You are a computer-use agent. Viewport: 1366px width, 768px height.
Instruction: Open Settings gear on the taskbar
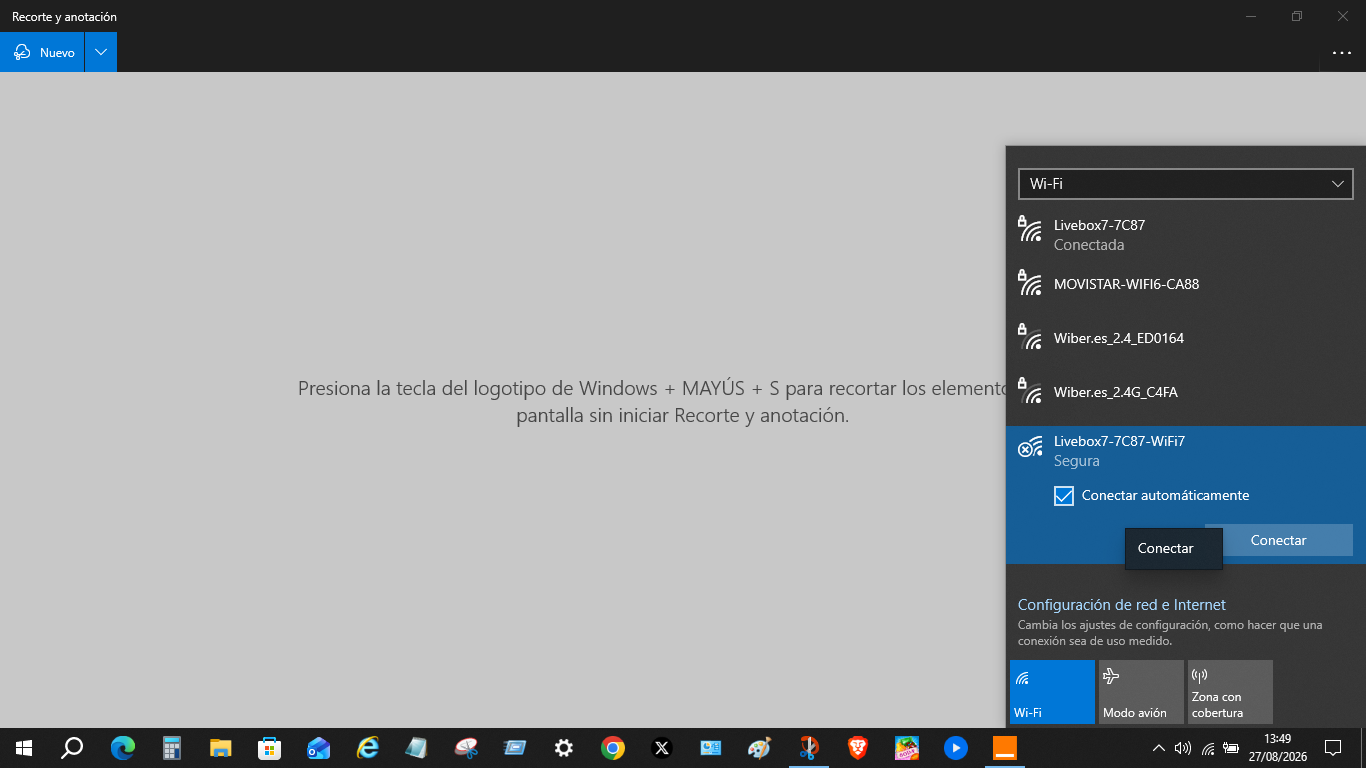tap(564, 748)
